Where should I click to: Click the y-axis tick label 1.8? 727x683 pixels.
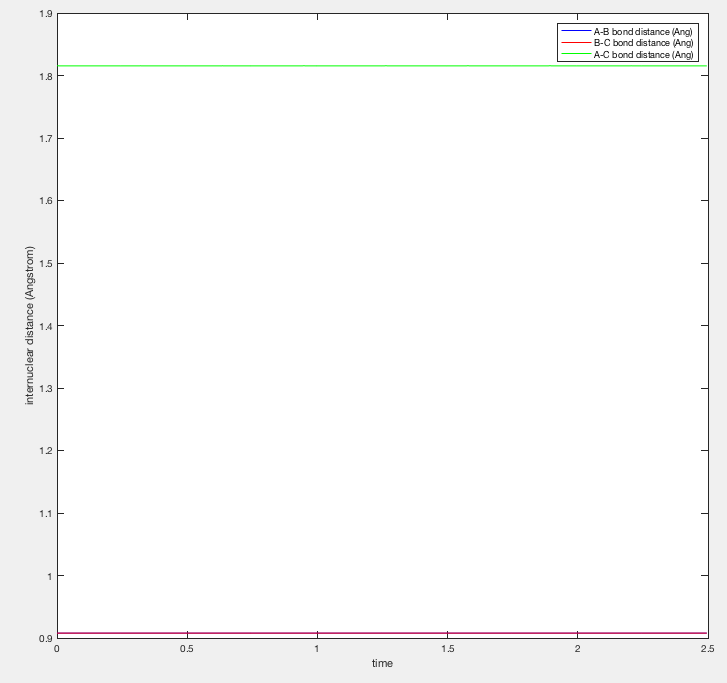[45, 77]
